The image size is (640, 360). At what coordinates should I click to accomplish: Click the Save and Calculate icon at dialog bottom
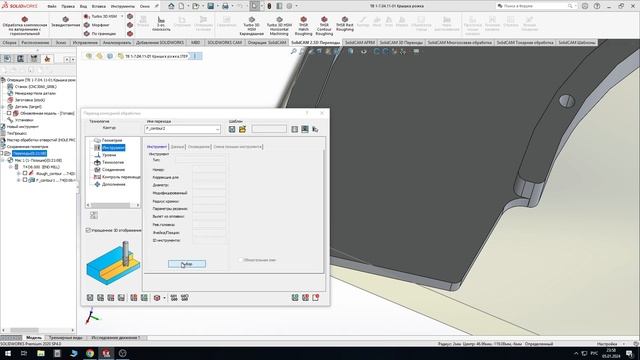click(100, 298)
